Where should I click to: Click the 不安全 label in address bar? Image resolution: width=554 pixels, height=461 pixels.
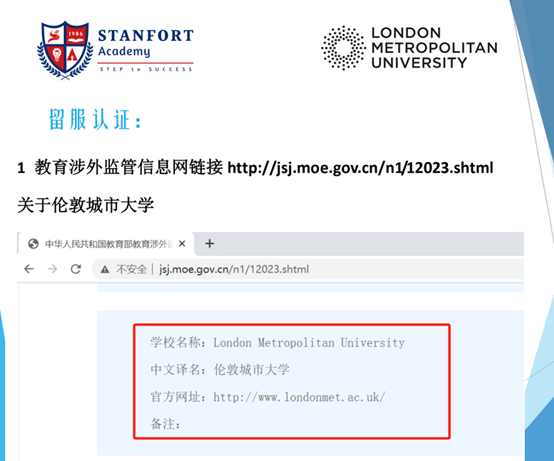[131, 269]
